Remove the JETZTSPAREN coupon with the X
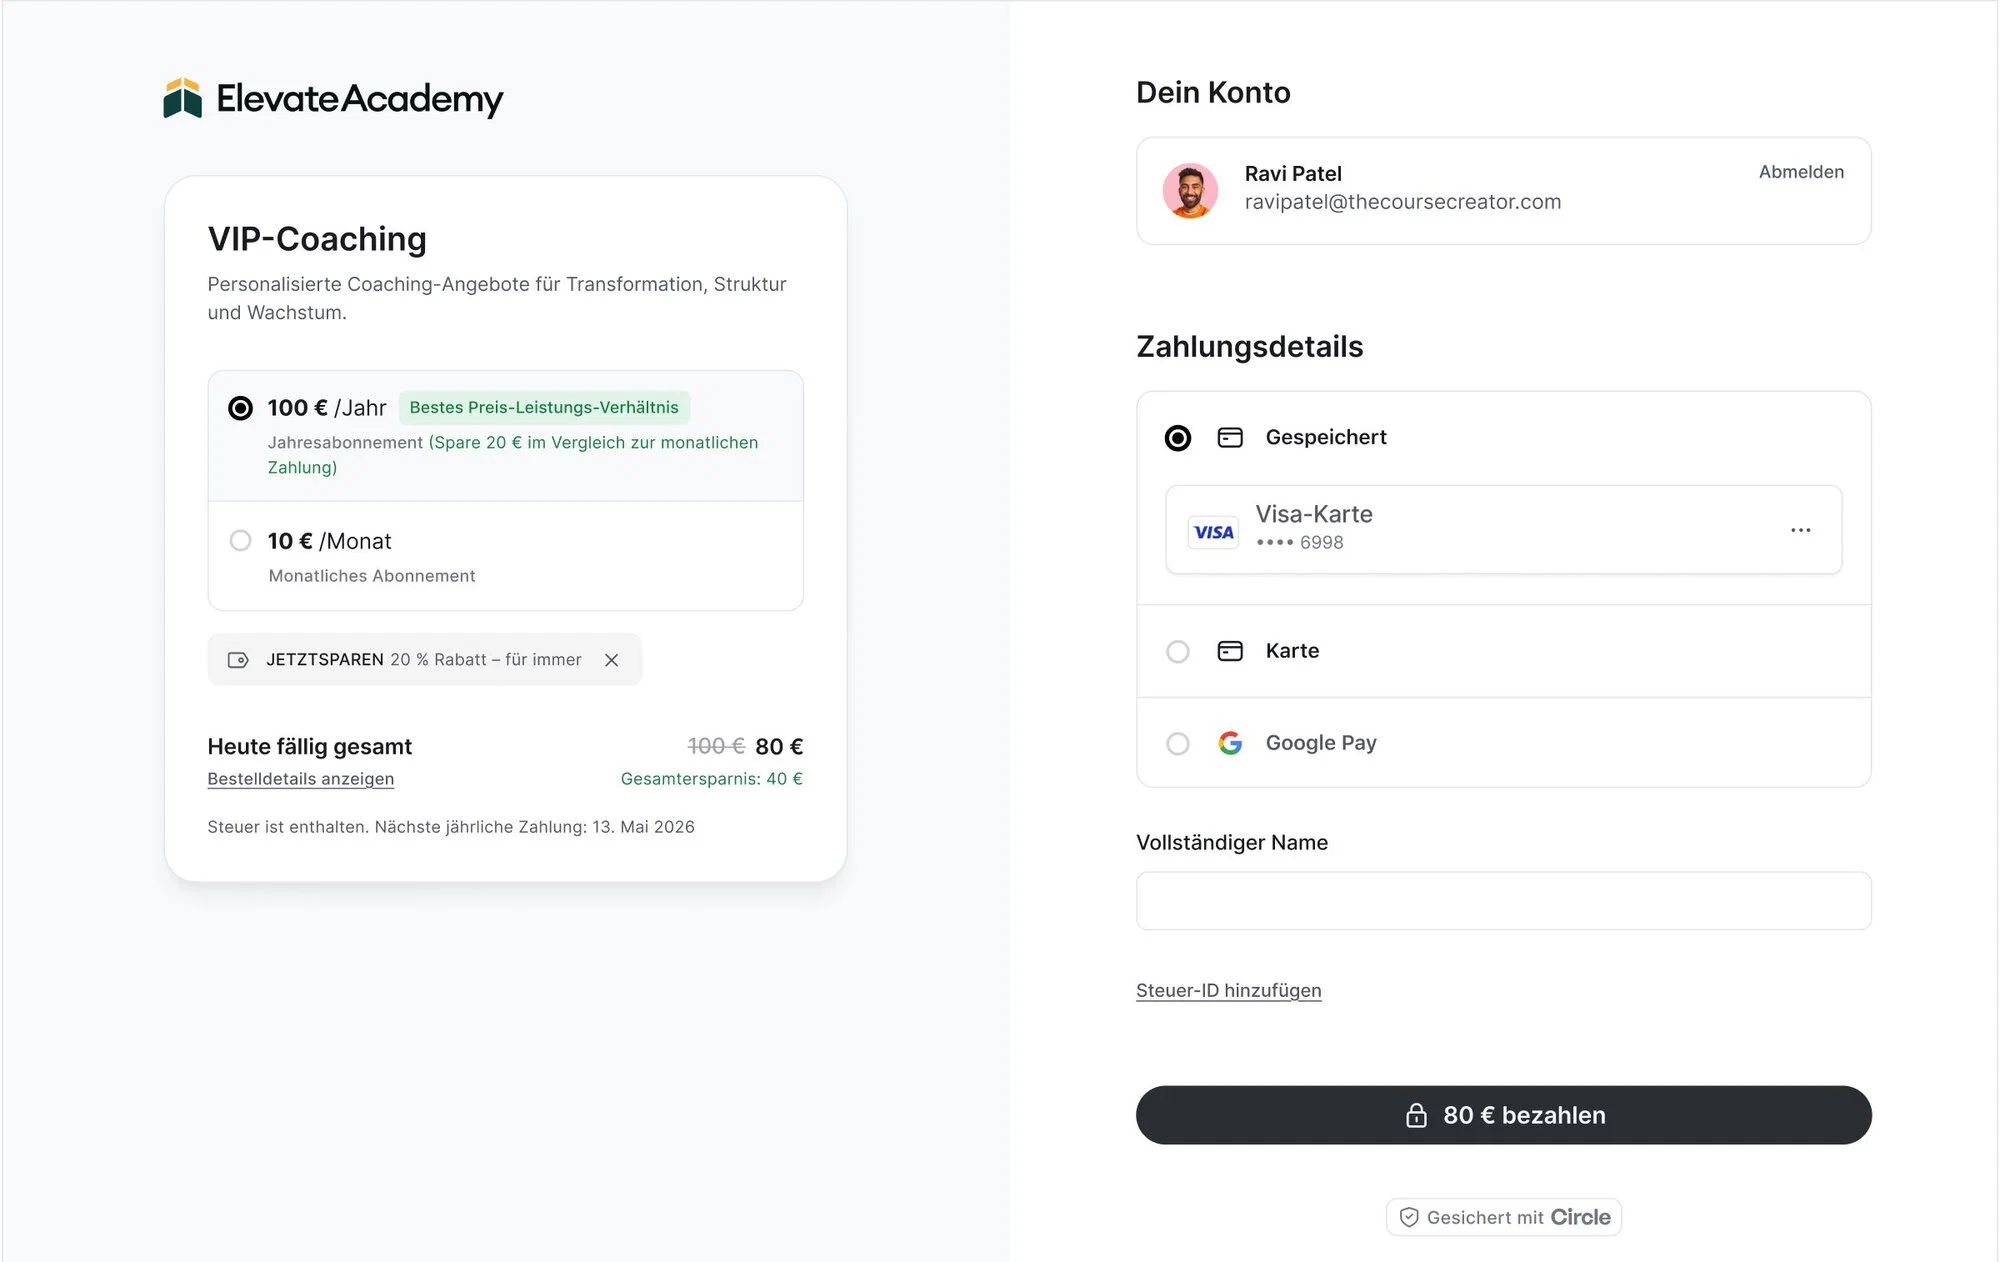The height and width of the screenshot is (1262, 2000). [612, 660]
